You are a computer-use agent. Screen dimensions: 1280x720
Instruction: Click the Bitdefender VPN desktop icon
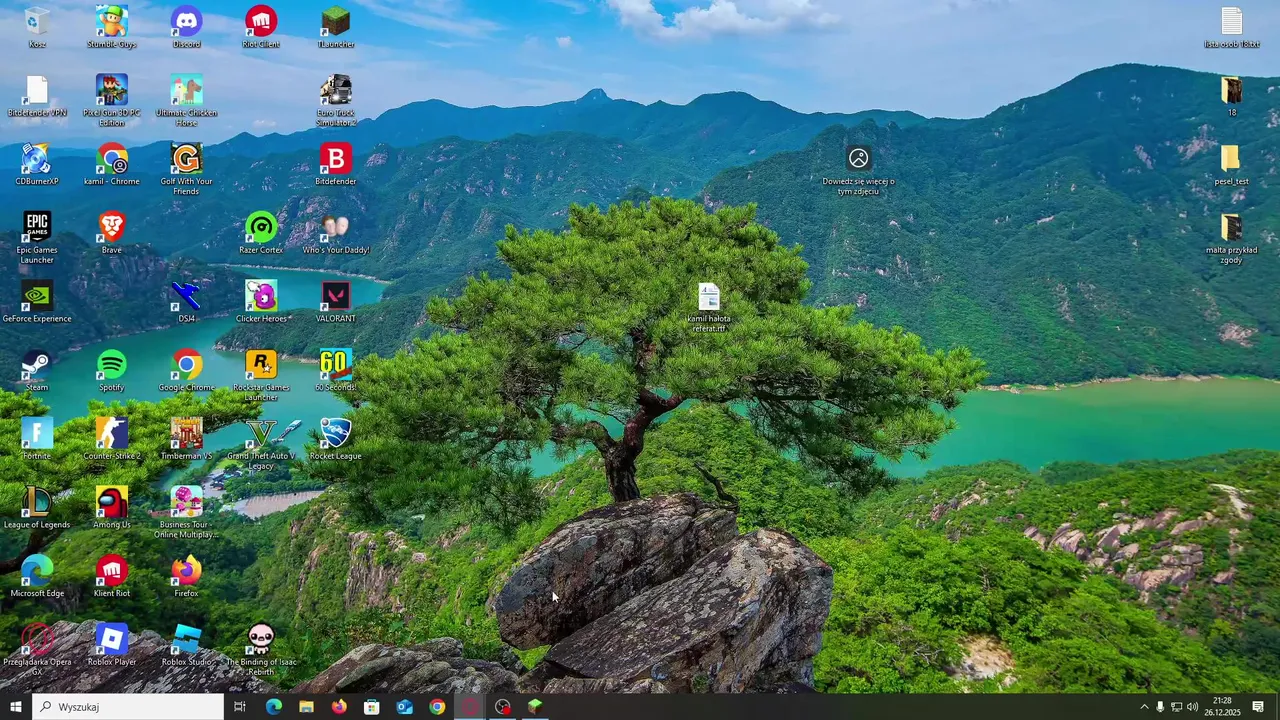tap(37, 96)
